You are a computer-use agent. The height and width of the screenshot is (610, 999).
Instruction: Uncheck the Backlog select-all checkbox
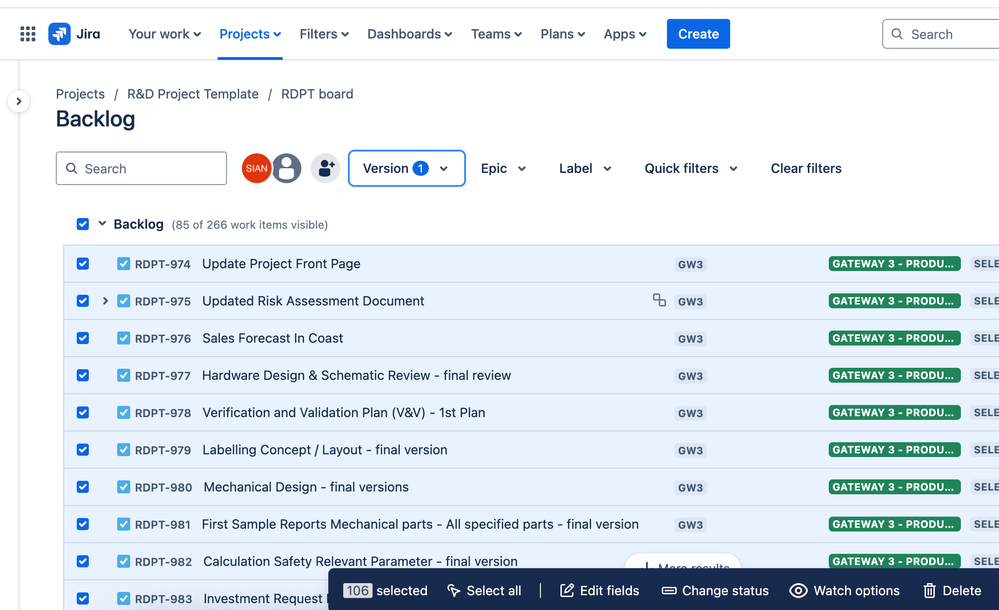point(83,224)
